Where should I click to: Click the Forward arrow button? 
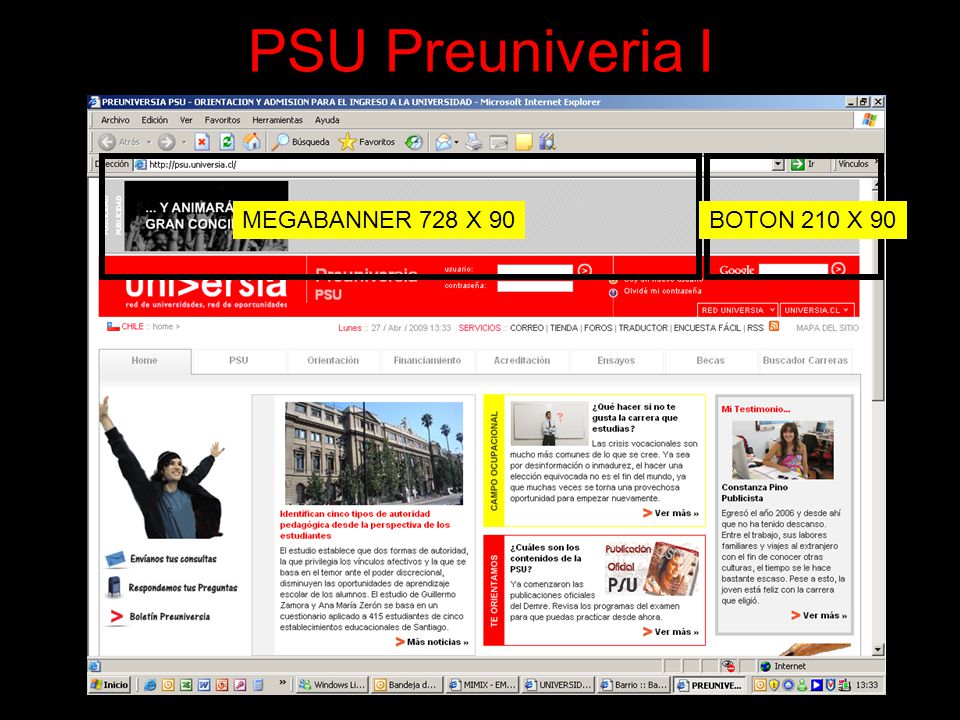tap(166, 142)
